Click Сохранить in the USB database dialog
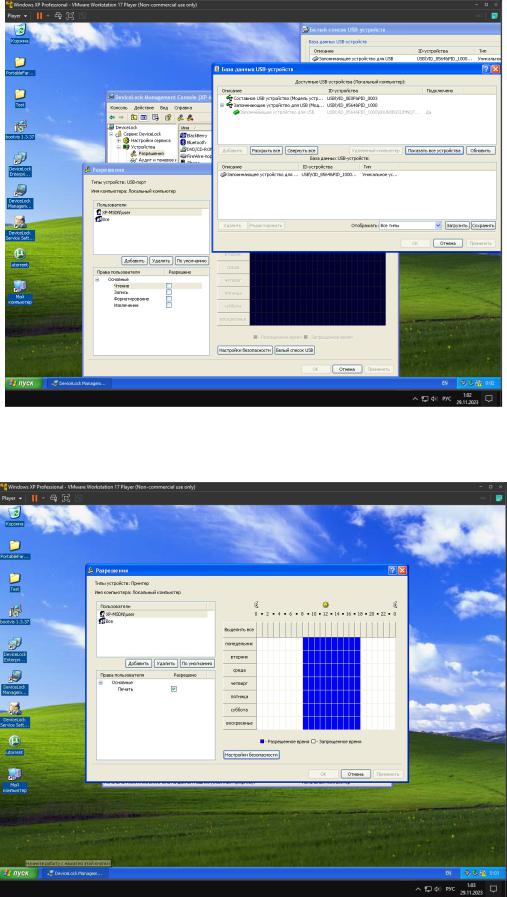Image resolution: width=507 pixels, height=897 pixels. pyautogui.click(x=484, y=226)
